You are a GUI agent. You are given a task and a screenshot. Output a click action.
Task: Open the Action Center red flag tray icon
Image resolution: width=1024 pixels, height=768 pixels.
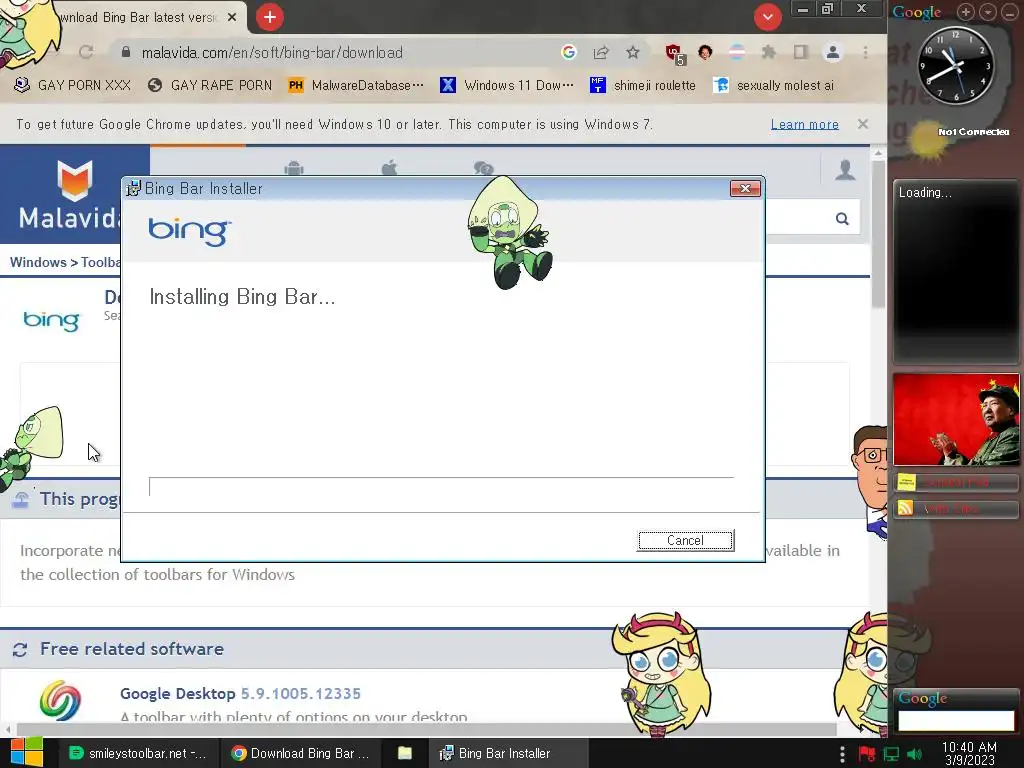coord(867,754)
